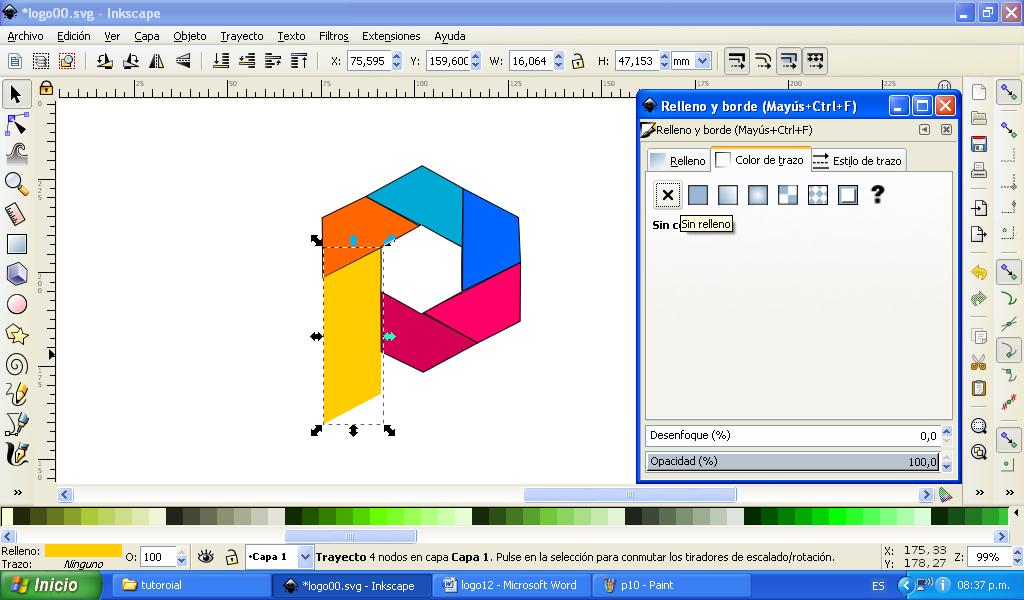This screenshot has height=600, width=1024.
Task: Click the Desenfoque (%) slider bar
Action: click(x=793, y=435)
